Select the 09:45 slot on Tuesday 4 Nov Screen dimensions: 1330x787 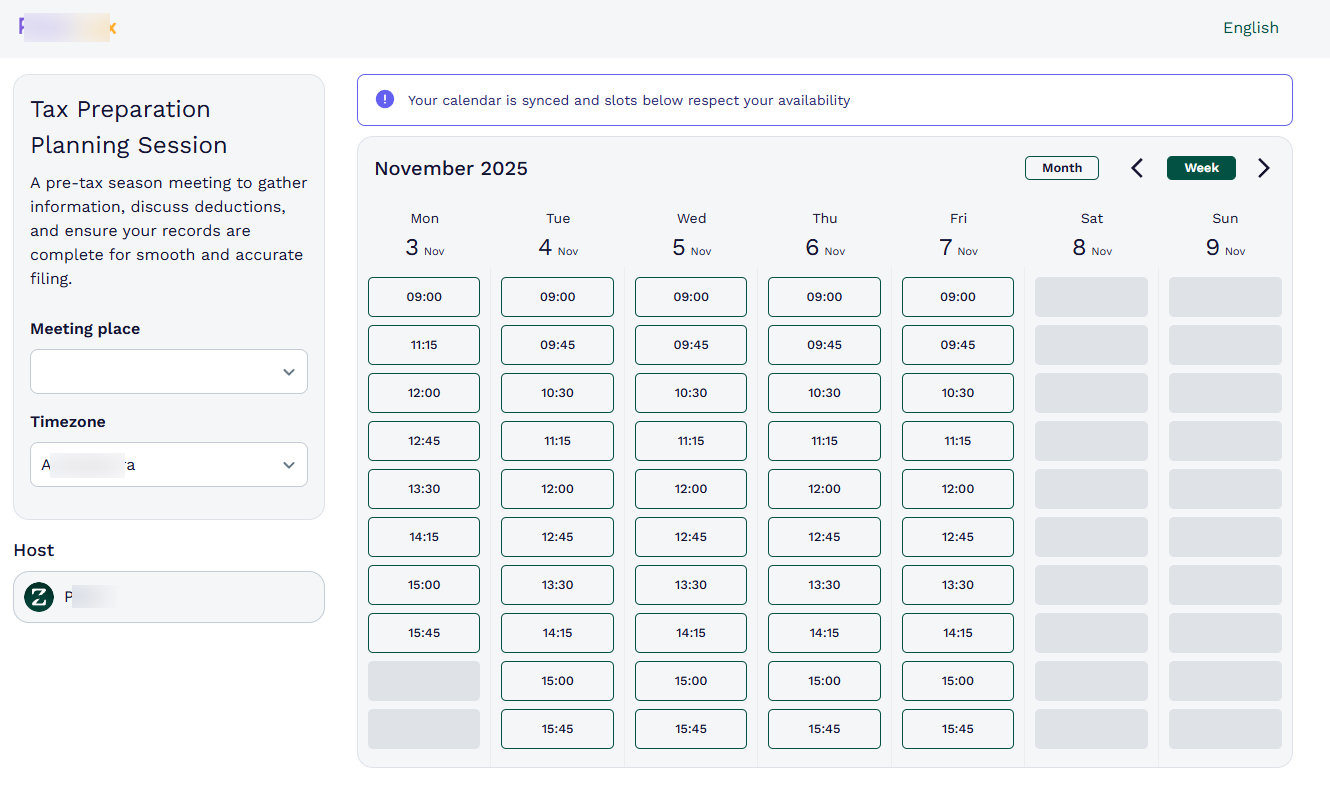point(557,344)
